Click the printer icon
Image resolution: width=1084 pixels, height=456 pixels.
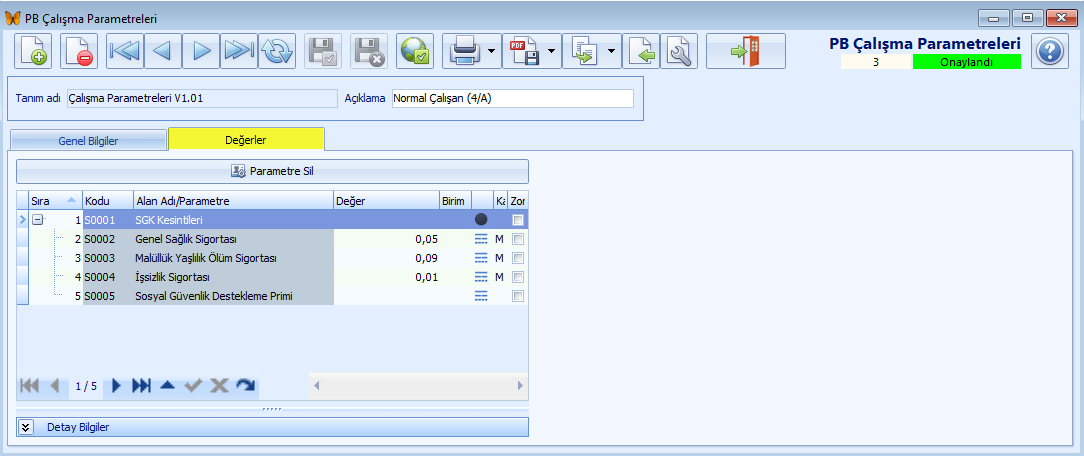click(465, 51)
